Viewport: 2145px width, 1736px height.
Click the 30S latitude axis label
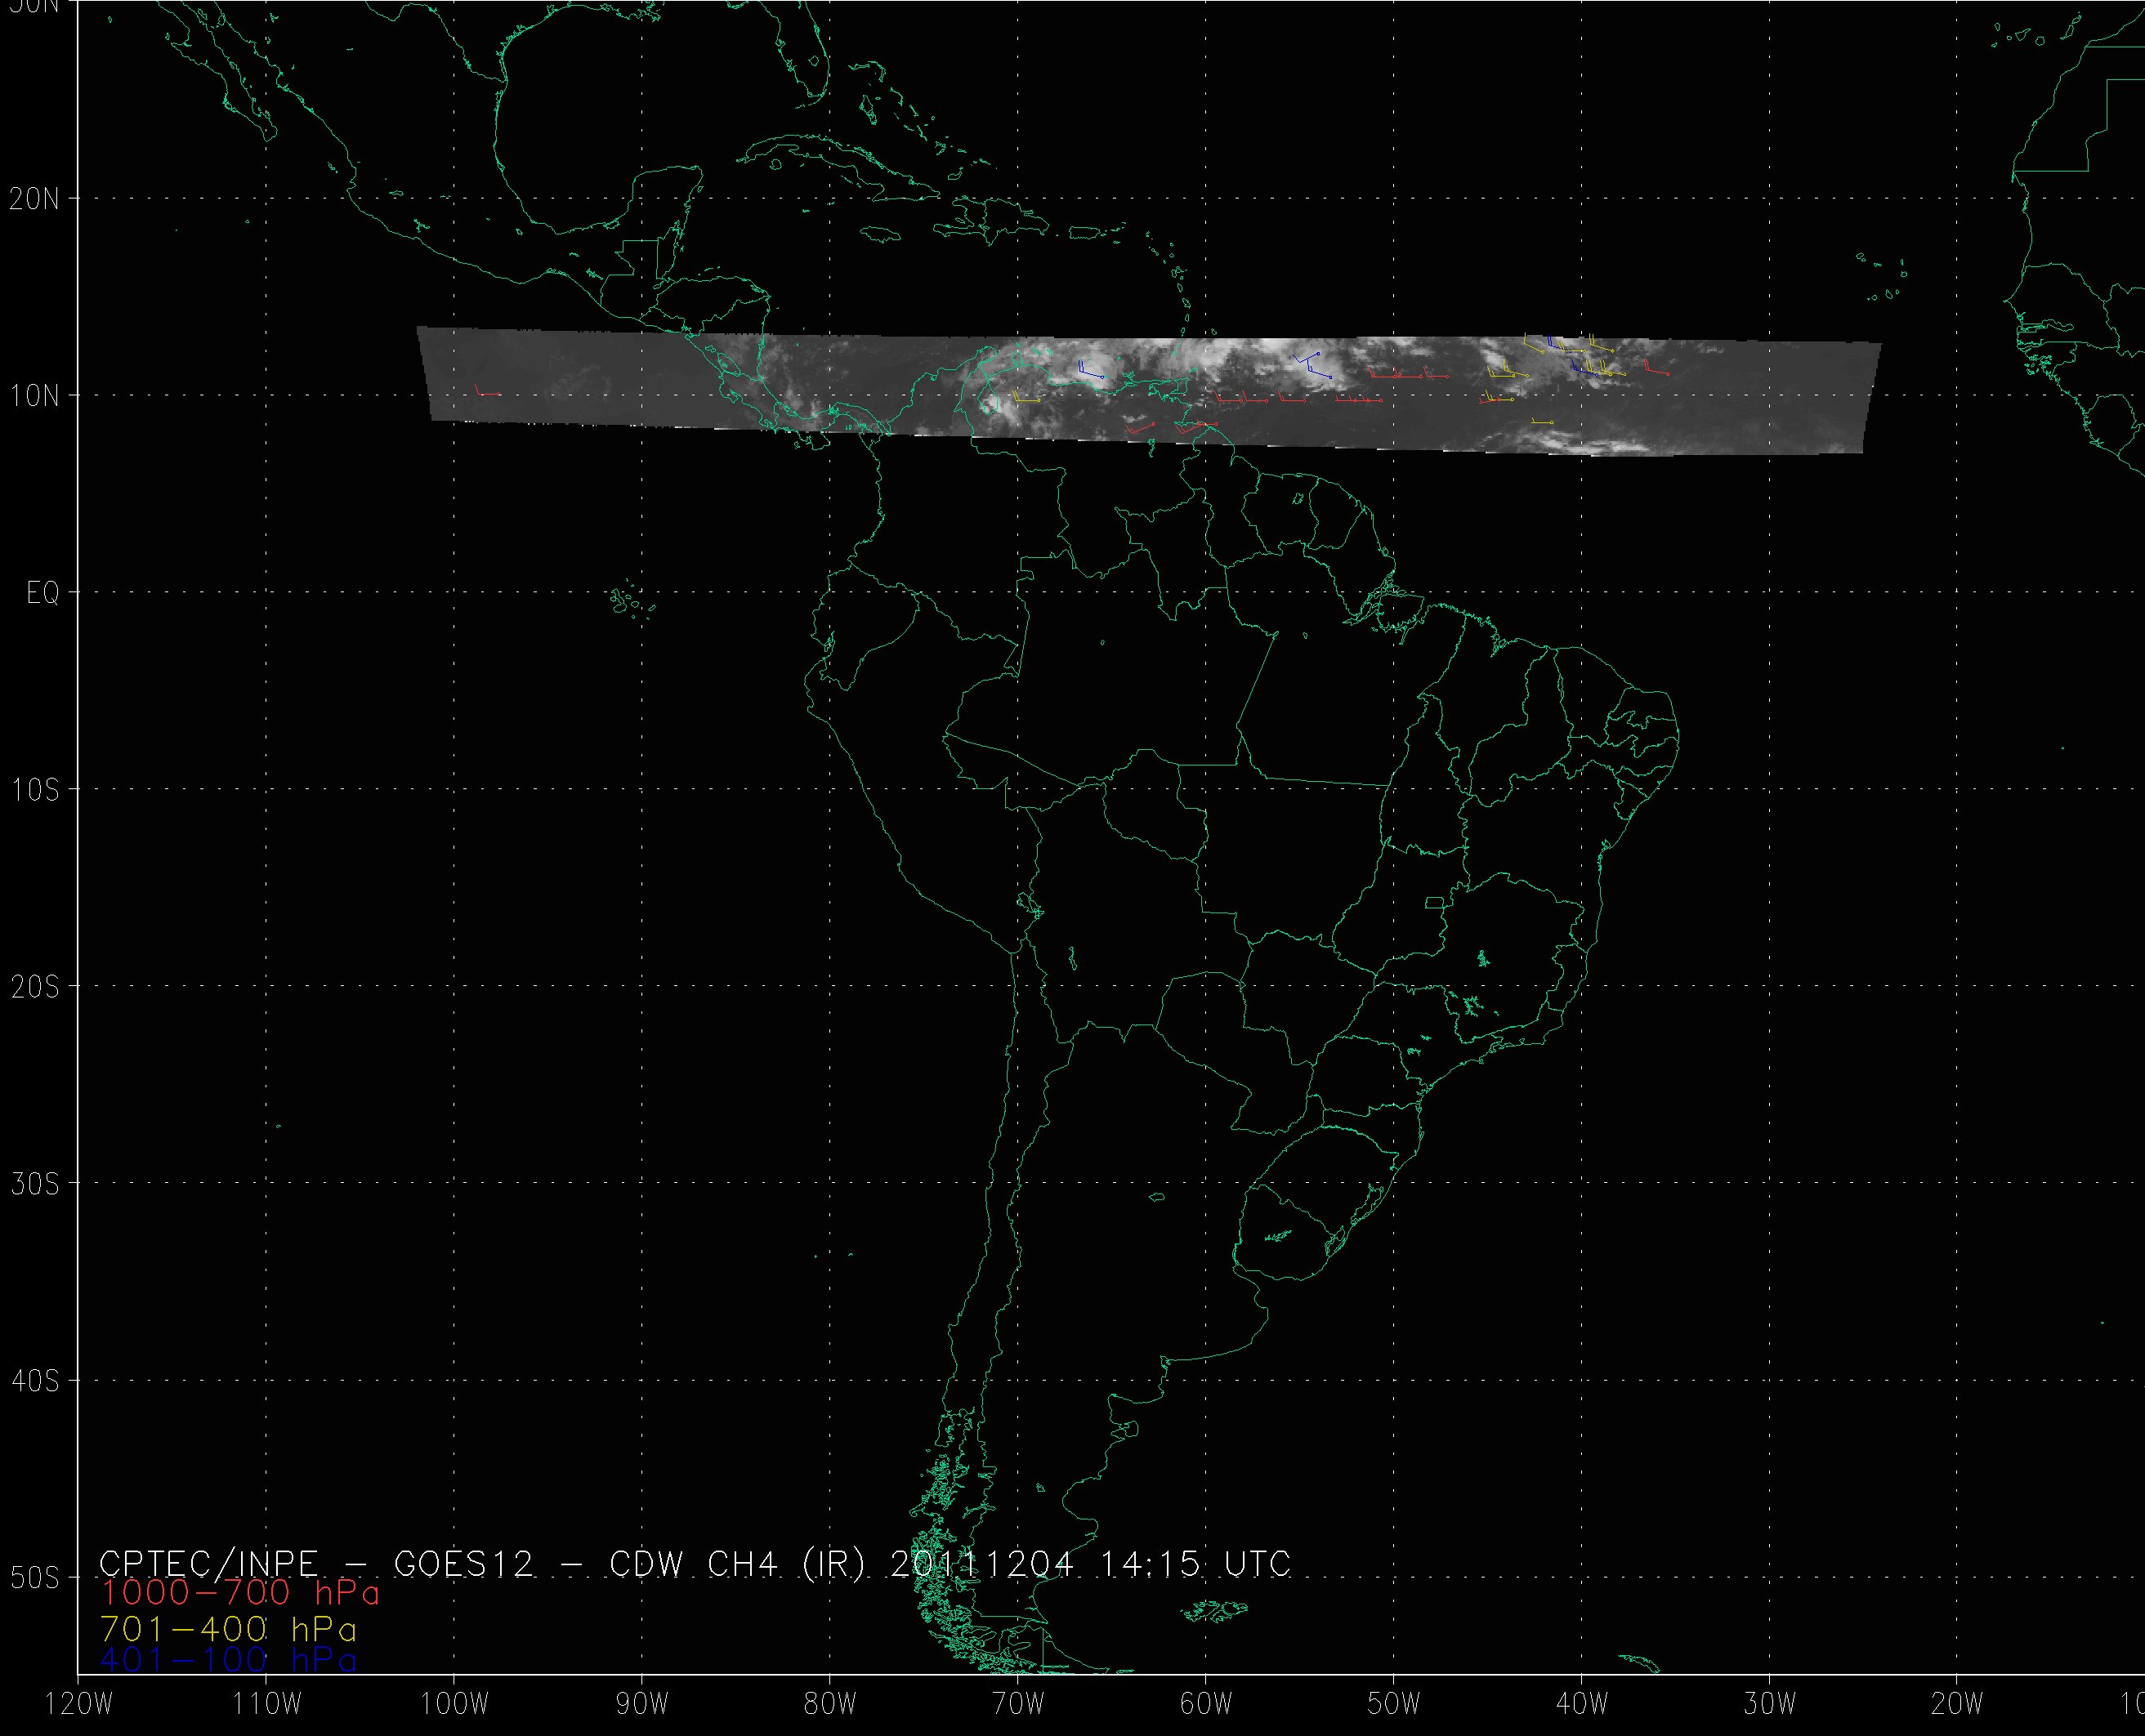coord(34,1184)
